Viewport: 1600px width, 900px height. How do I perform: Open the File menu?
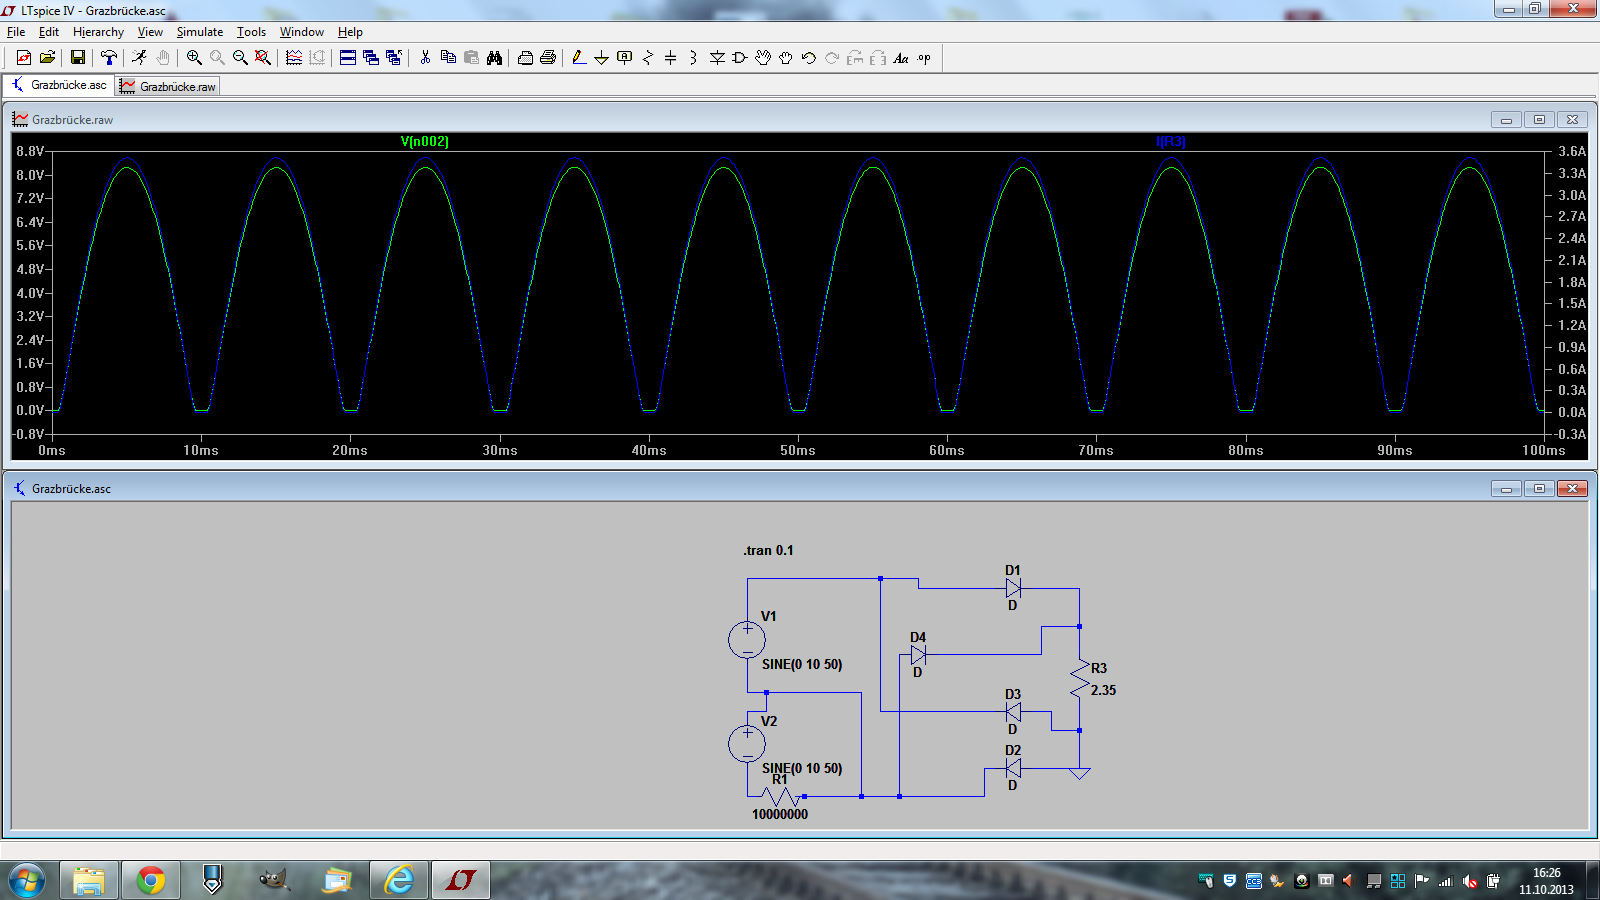pyautogui.click(x=16, y=32)
